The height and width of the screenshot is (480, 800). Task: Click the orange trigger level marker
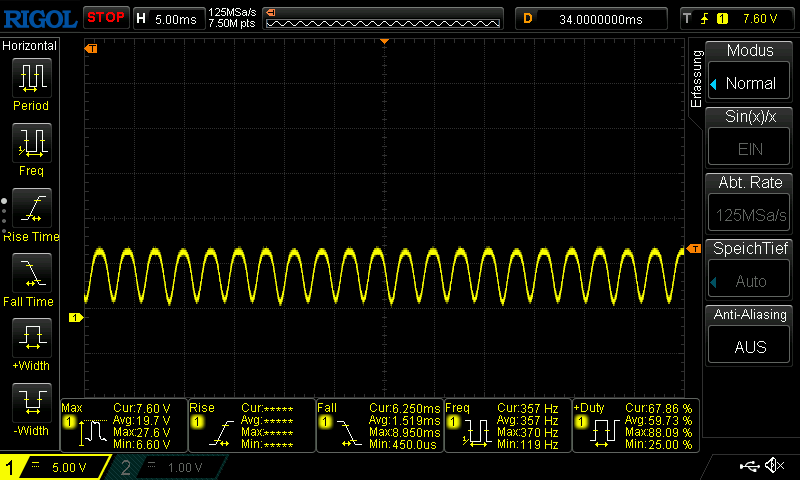(693, 248)
